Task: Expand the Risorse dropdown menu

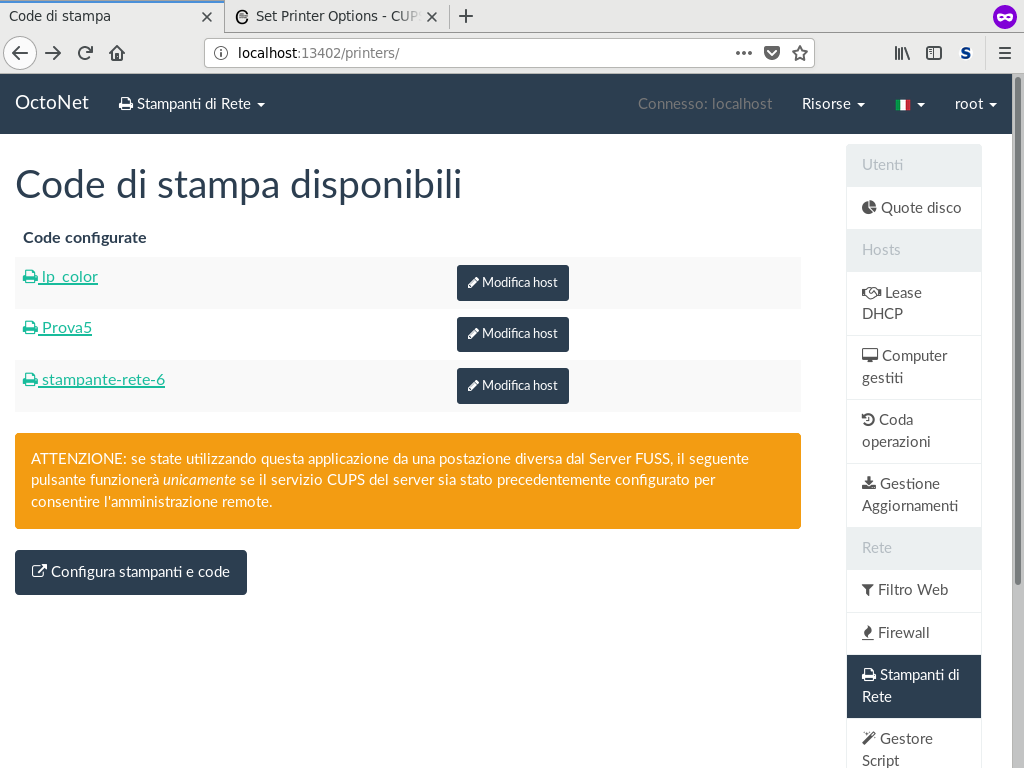Action: pyautogui.click(x=833, y=104)
